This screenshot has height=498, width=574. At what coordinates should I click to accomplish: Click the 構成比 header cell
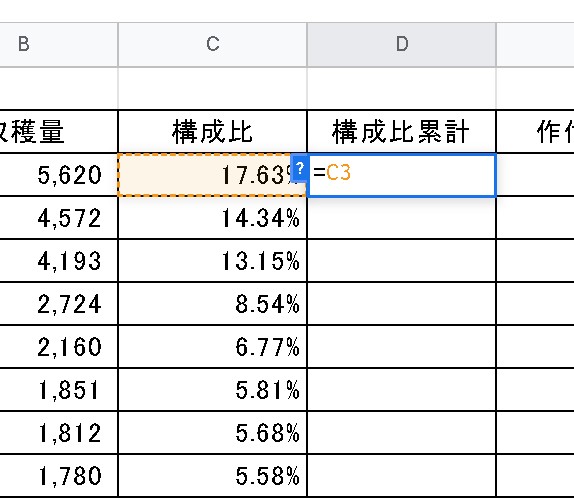(x=212, y=131)
